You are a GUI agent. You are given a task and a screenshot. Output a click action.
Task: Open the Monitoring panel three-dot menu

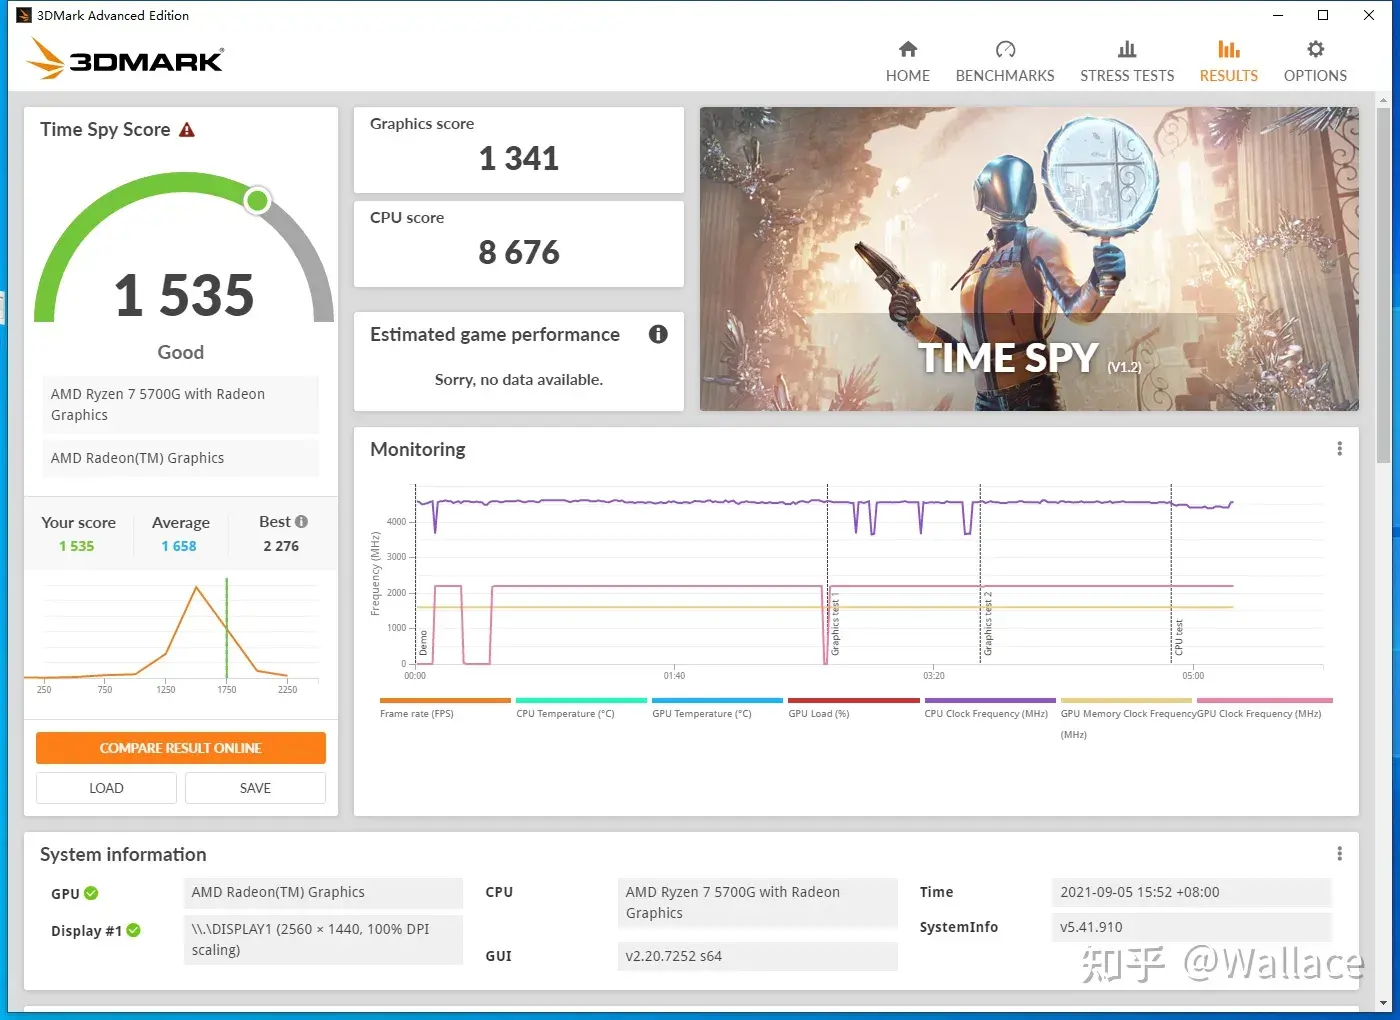(x=1340, y=449)
